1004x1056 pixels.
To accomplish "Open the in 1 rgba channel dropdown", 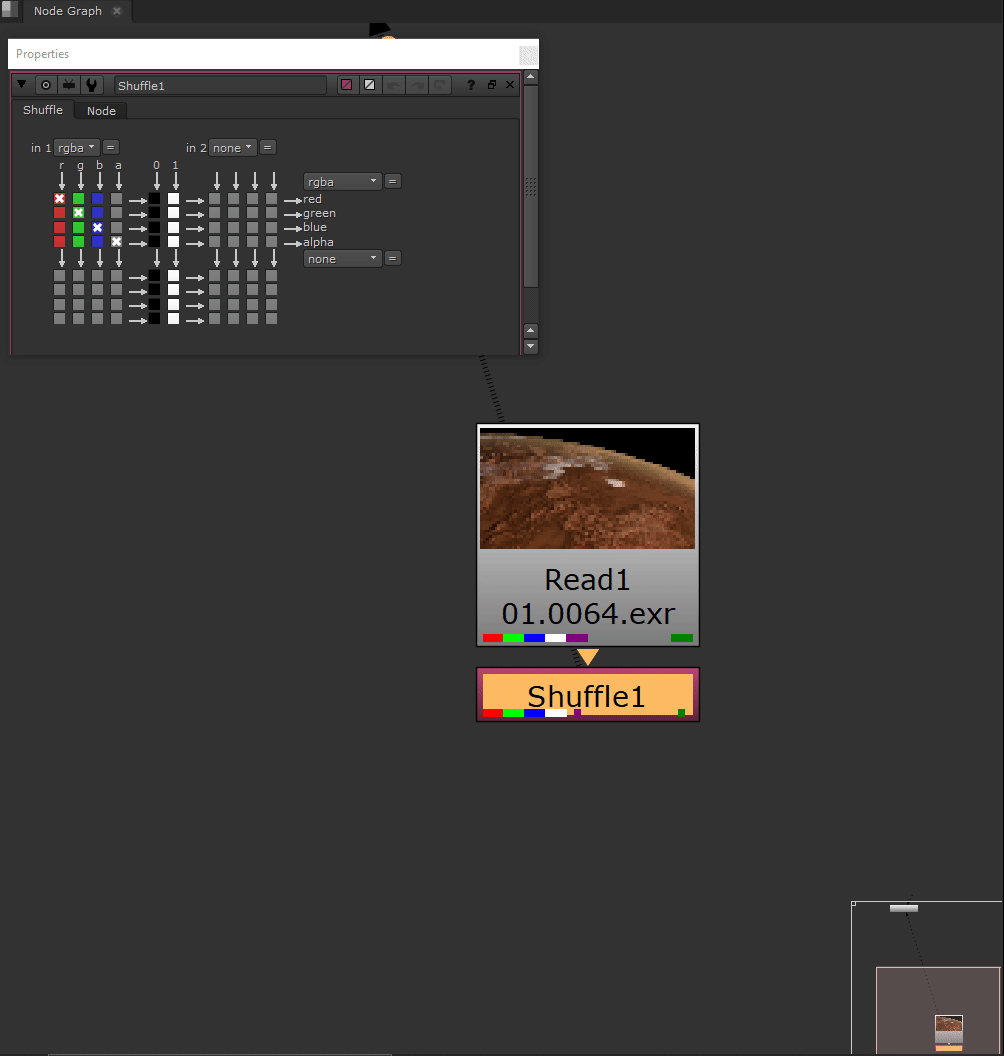I will pyautogui.click(x=77, y=147).
